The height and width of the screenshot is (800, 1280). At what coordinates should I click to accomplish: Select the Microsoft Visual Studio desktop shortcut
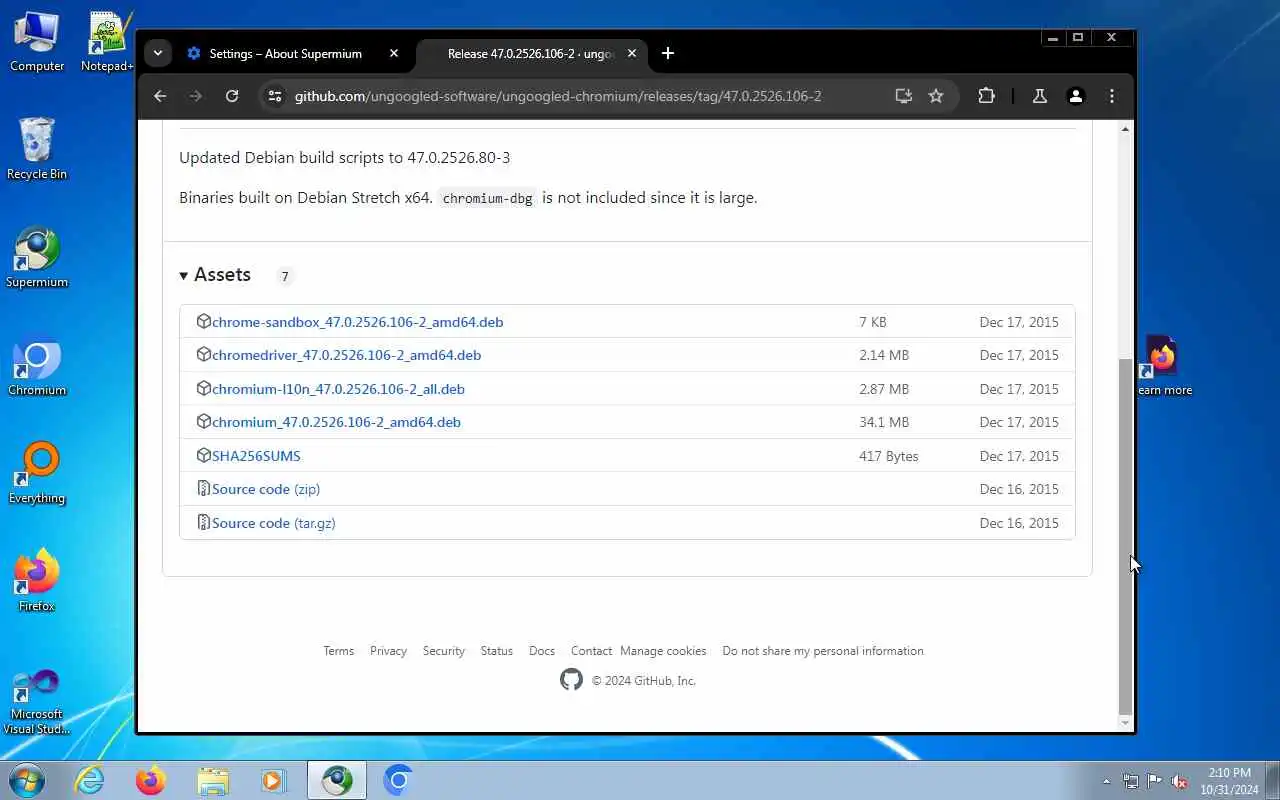(37, 702)
